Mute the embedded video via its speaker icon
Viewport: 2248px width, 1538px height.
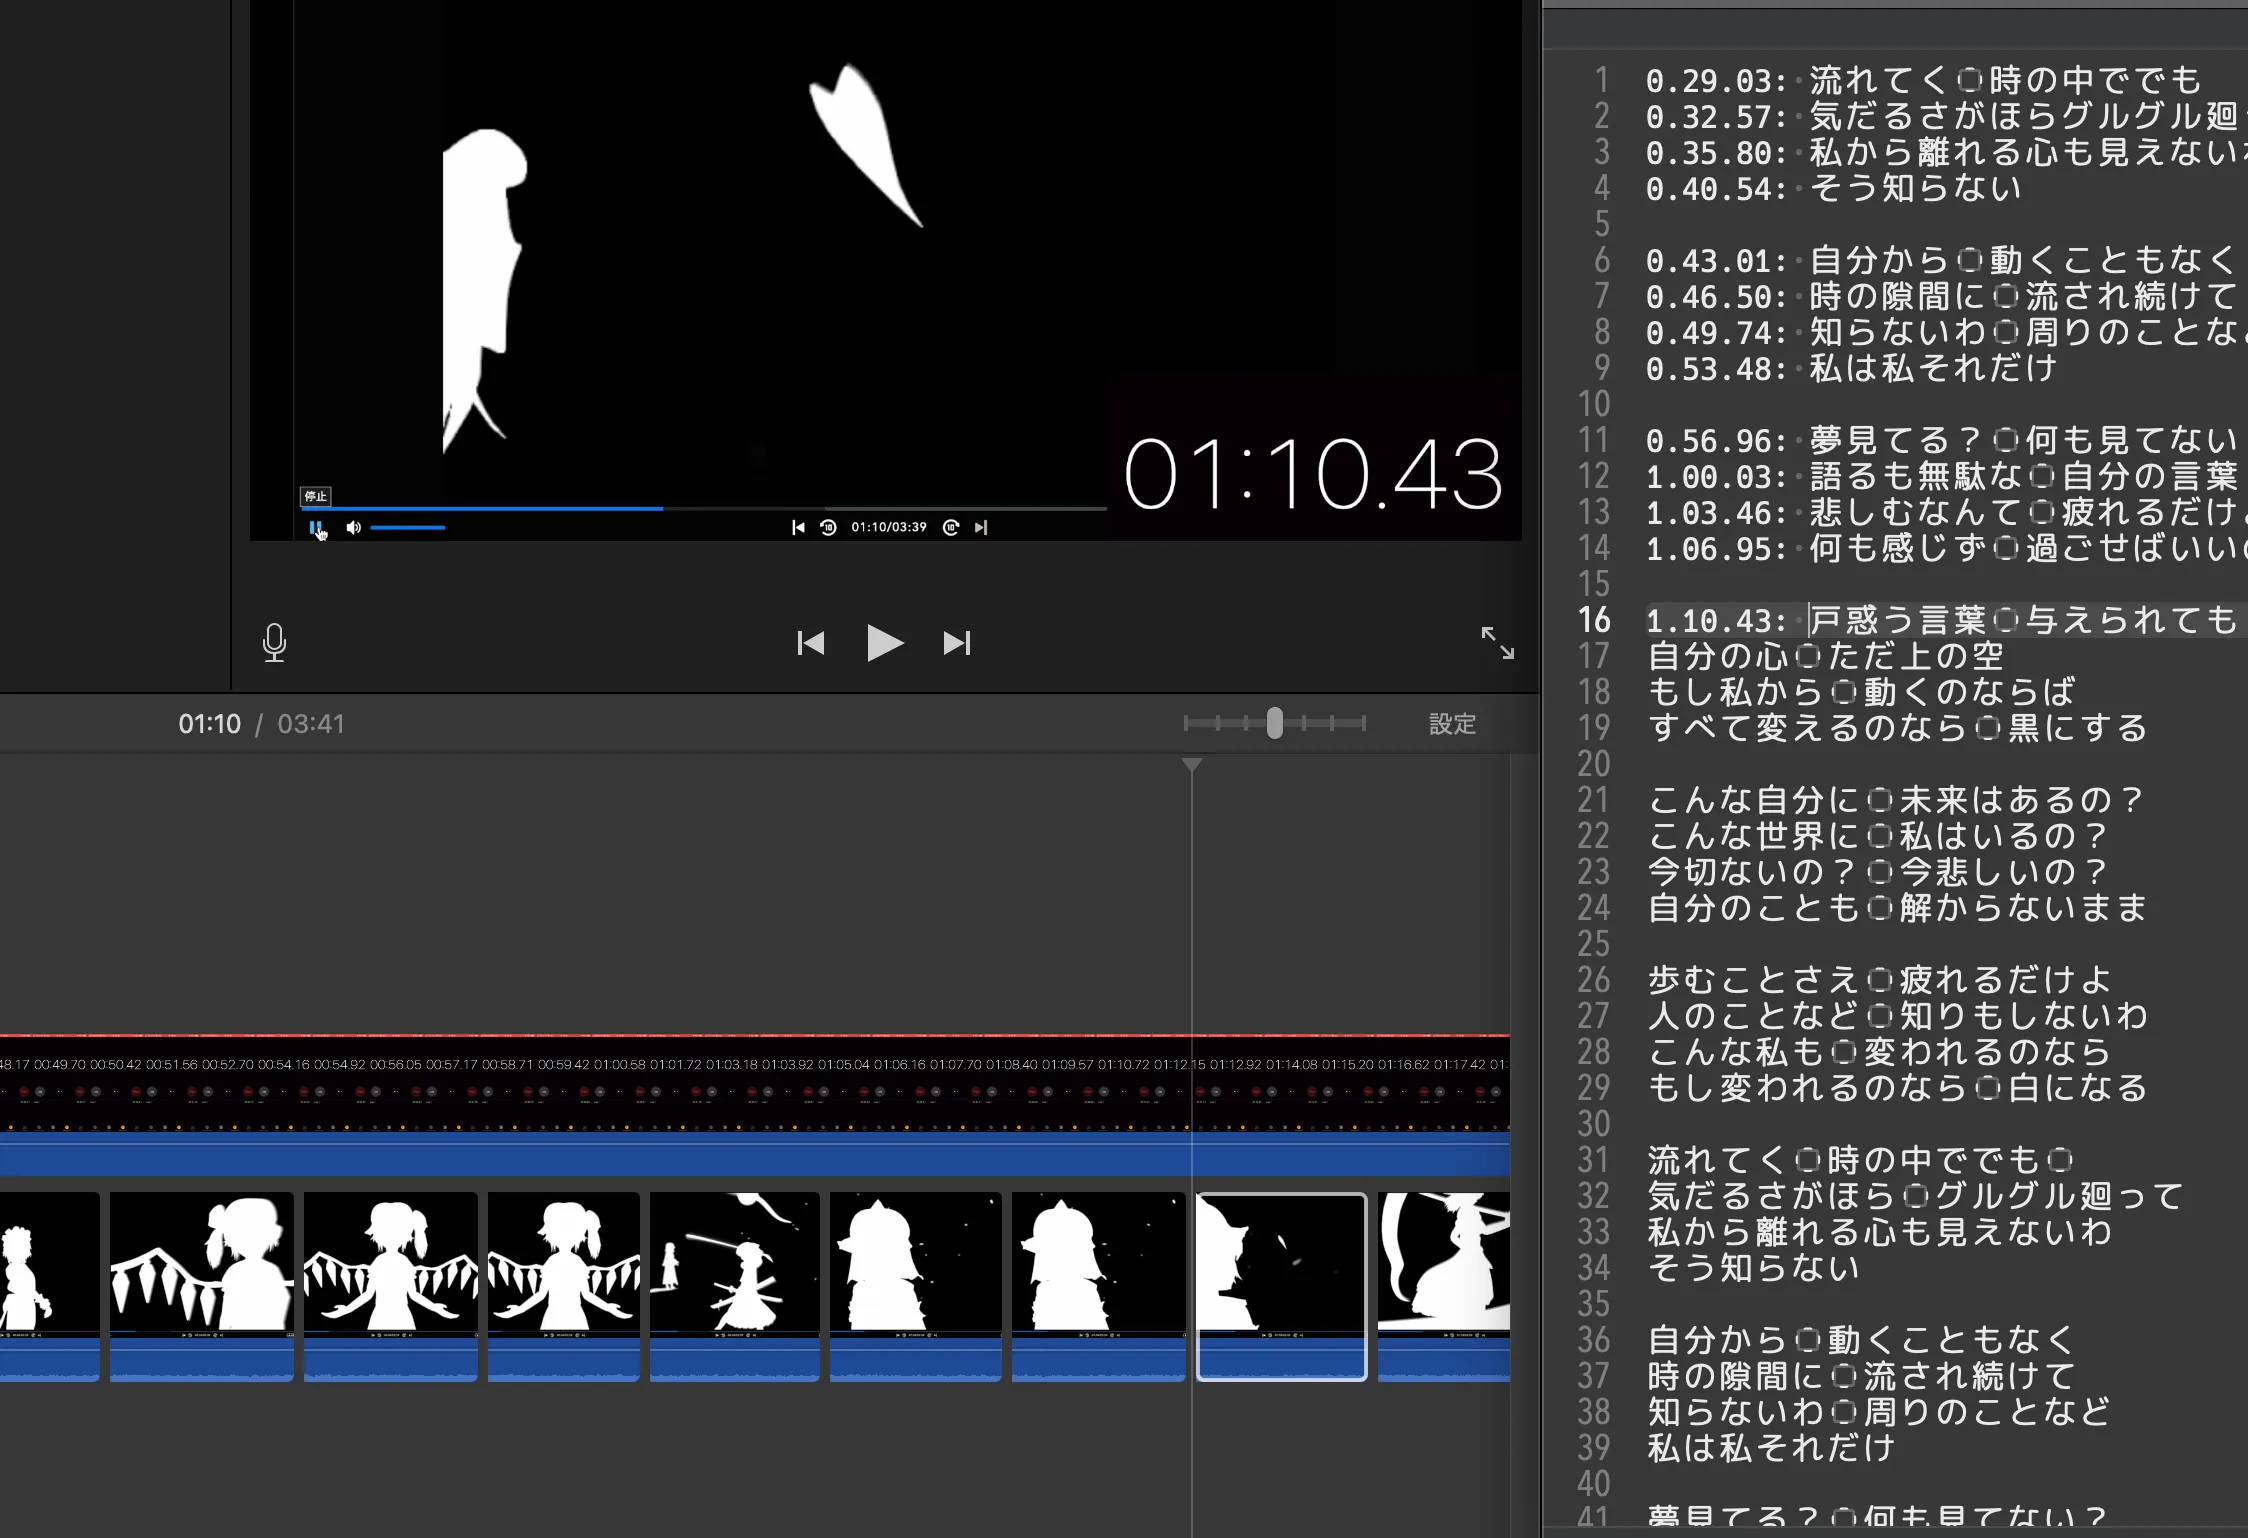353,527
